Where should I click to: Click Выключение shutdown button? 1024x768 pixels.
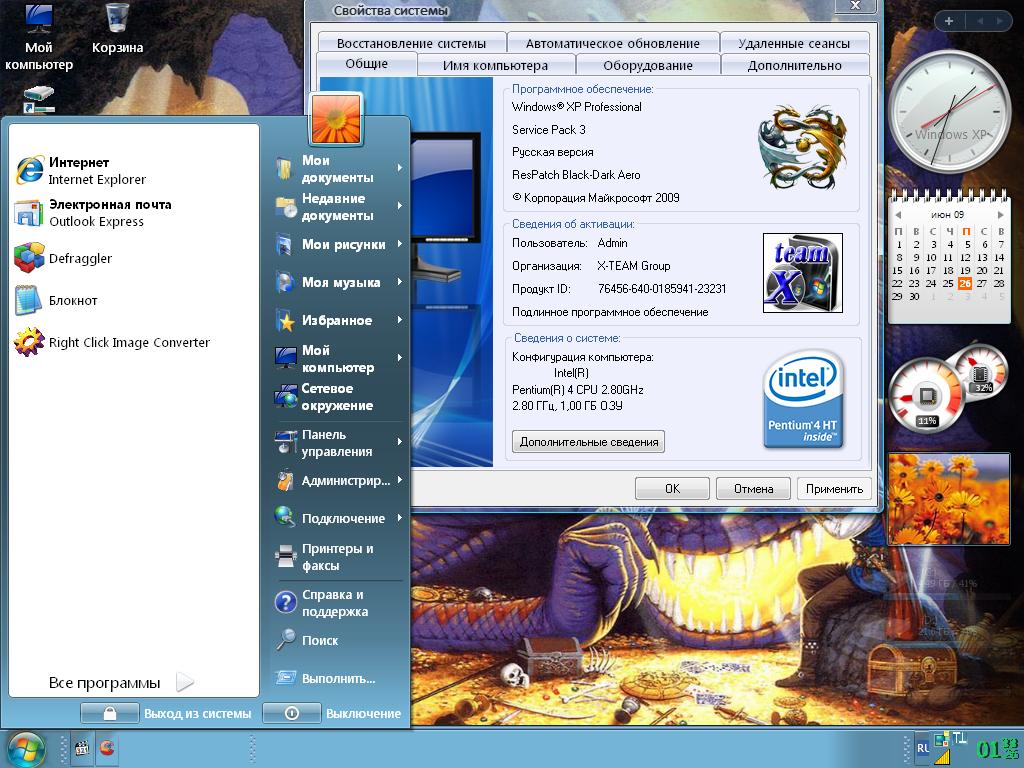(334, 713)
